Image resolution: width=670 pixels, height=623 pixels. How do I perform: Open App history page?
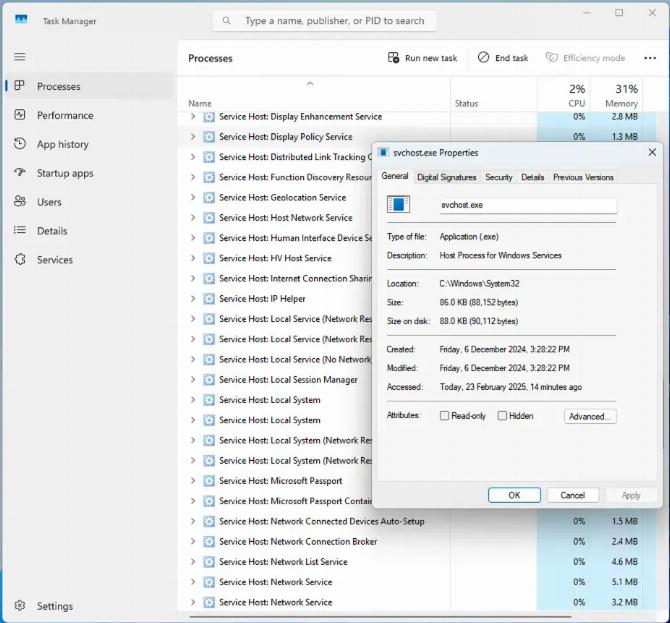tap(90, 144)
